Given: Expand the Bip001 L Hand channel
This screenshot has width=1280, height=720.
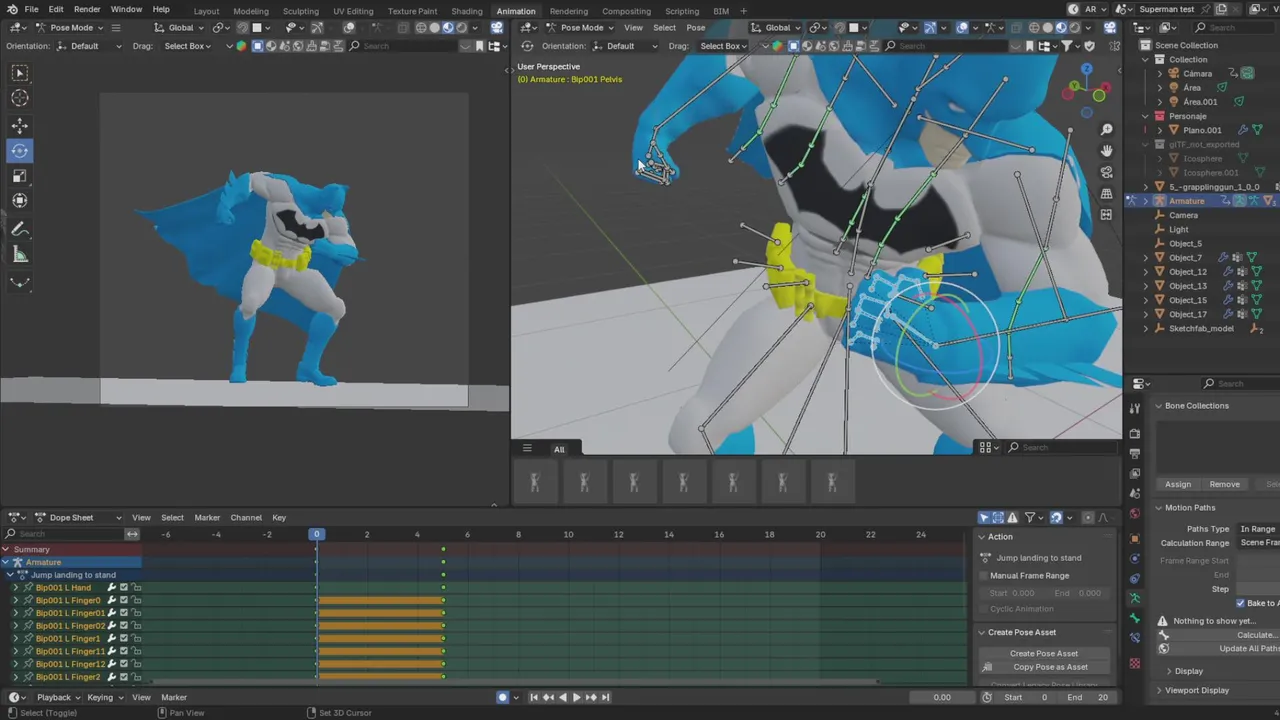Looking at the screenshot, I should coord(15,587).
